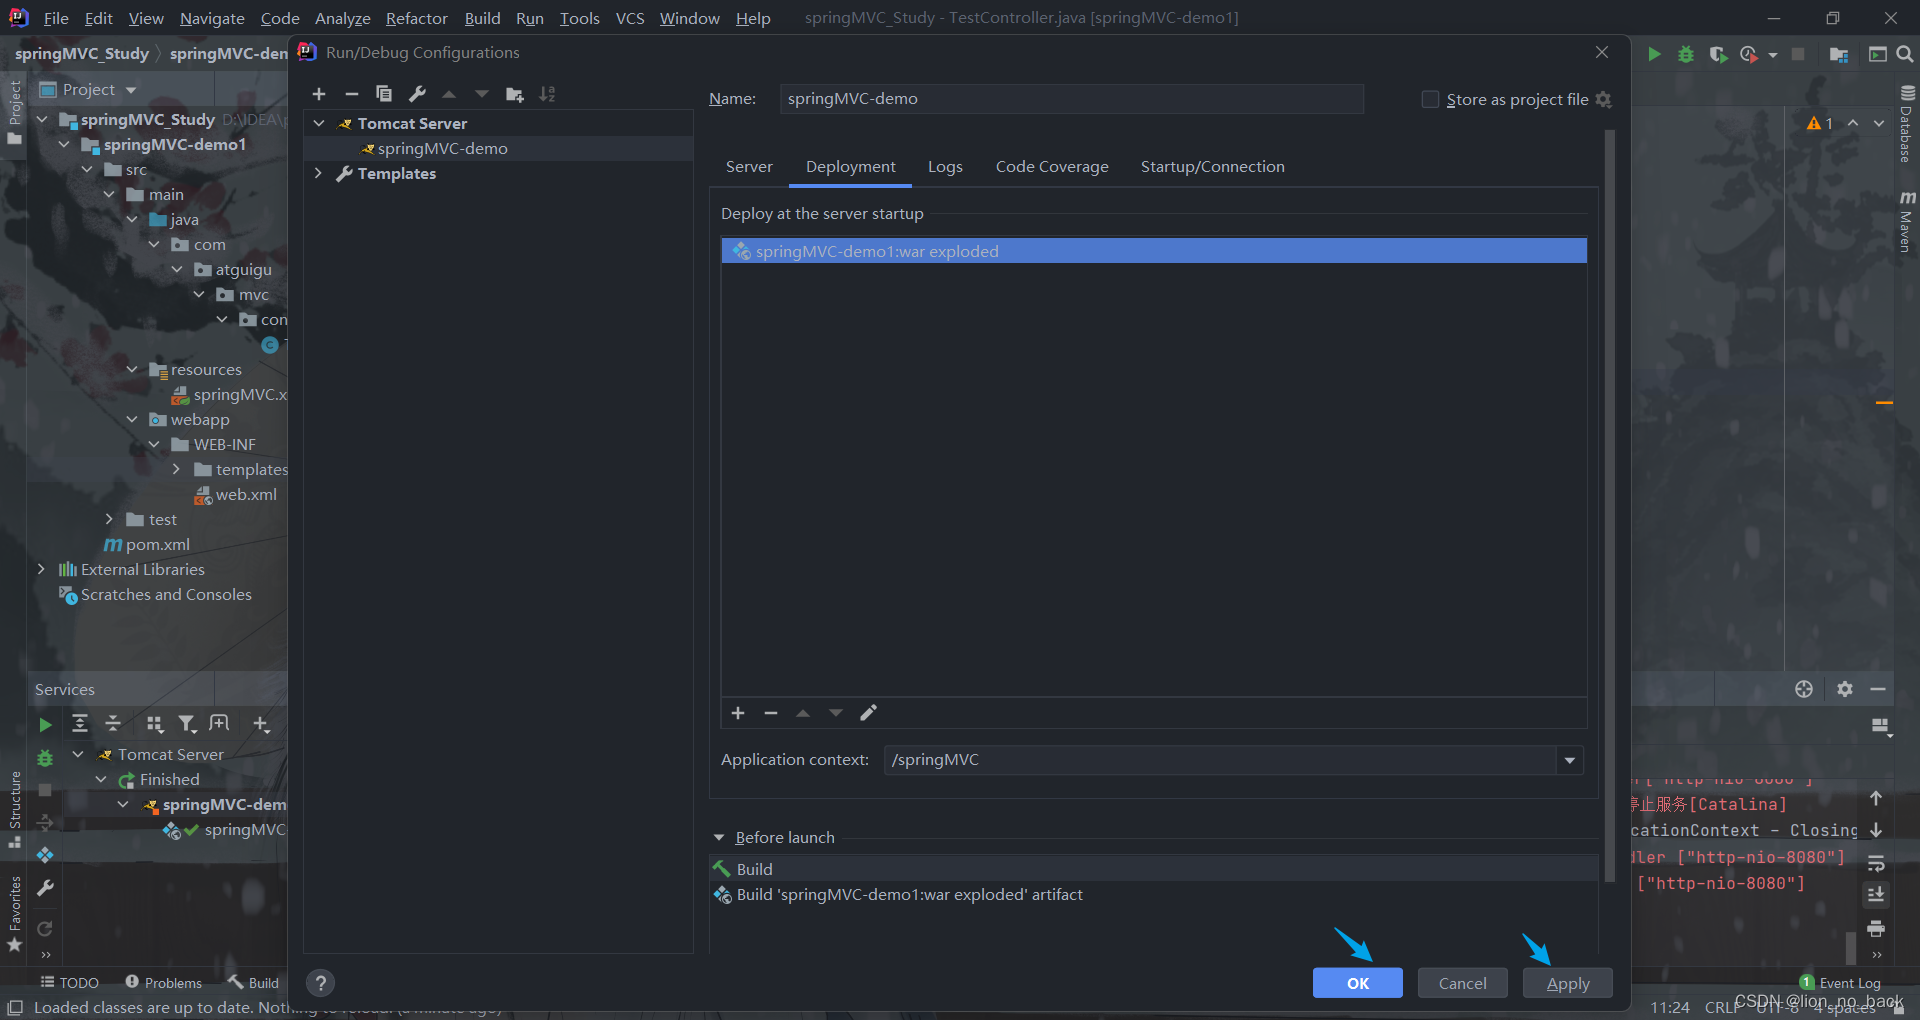This screenshot has width=1920, height=1020.
Task: Debug application with bug icon
Action: click(1686, 54)
